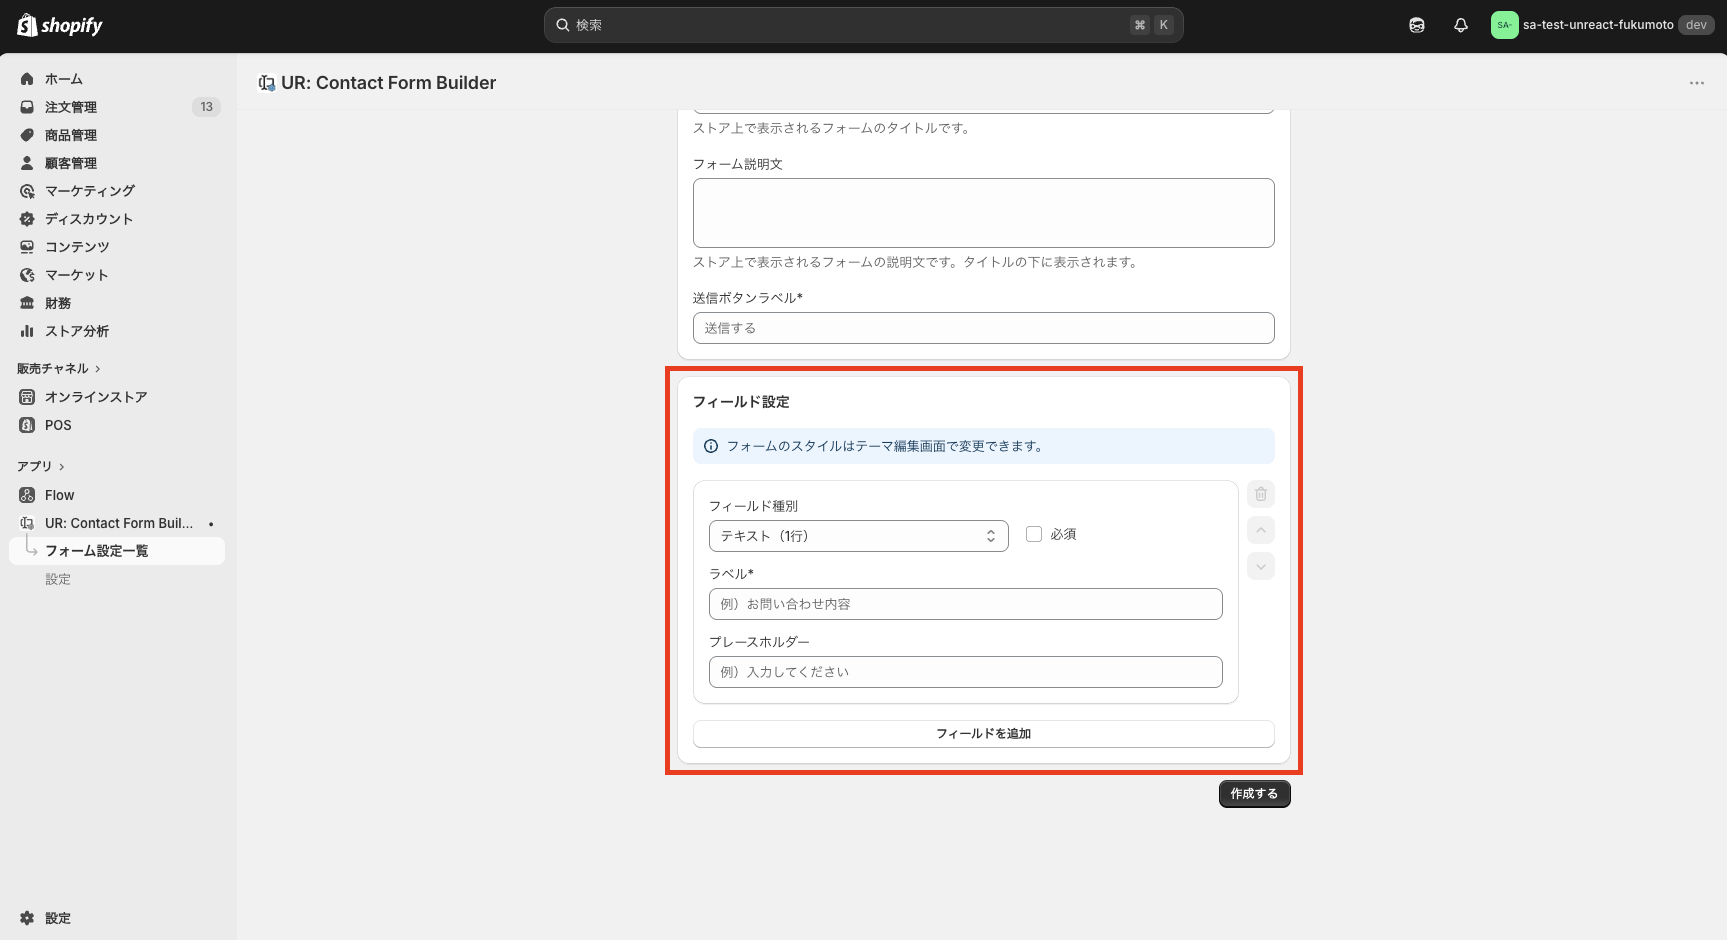Click the Shopify logo
This screenshot has width=1727, height=940.
[x=60, y=25]
